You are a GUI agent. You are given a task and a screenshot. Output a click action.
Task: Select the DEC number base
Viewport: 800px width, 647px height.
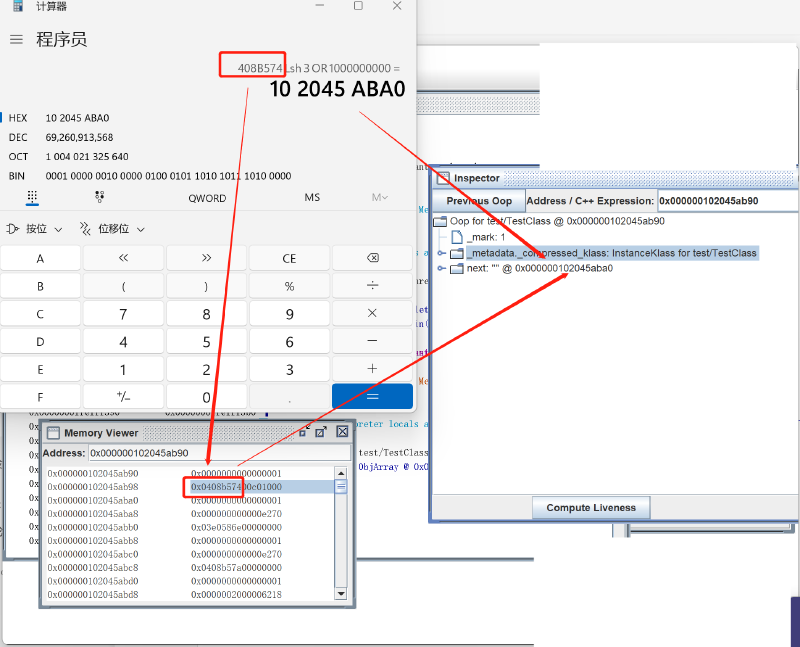[18, 137]
